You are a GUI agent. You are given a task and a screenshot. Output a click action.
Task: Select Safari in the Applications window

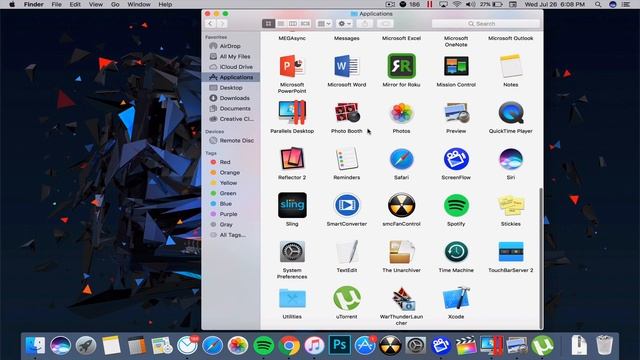tap(401, 159)
